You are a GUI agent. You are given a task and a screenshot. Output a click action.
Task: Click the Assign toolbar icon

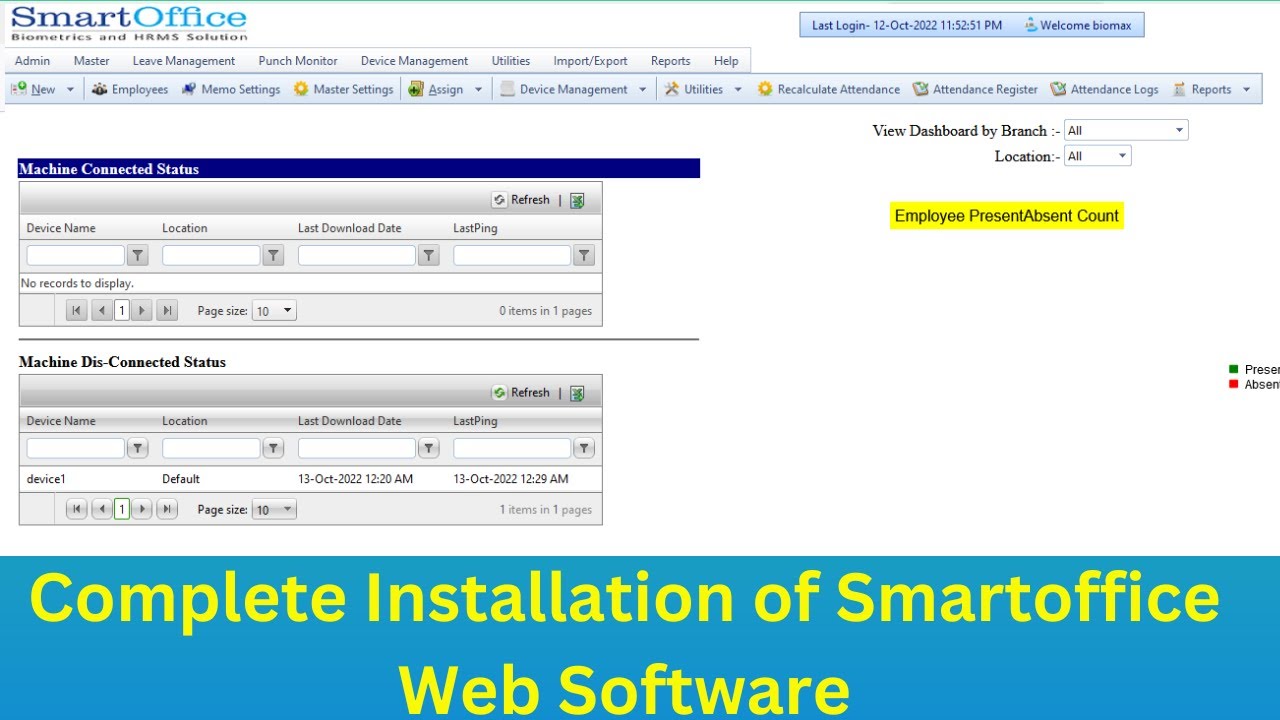coord(417,89)
